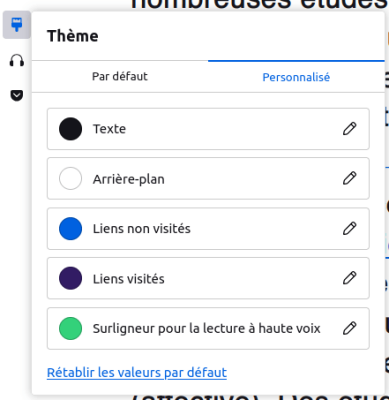Click the Texte label row
This screenshot has width=389, height=400.
(x=208, y=129)
